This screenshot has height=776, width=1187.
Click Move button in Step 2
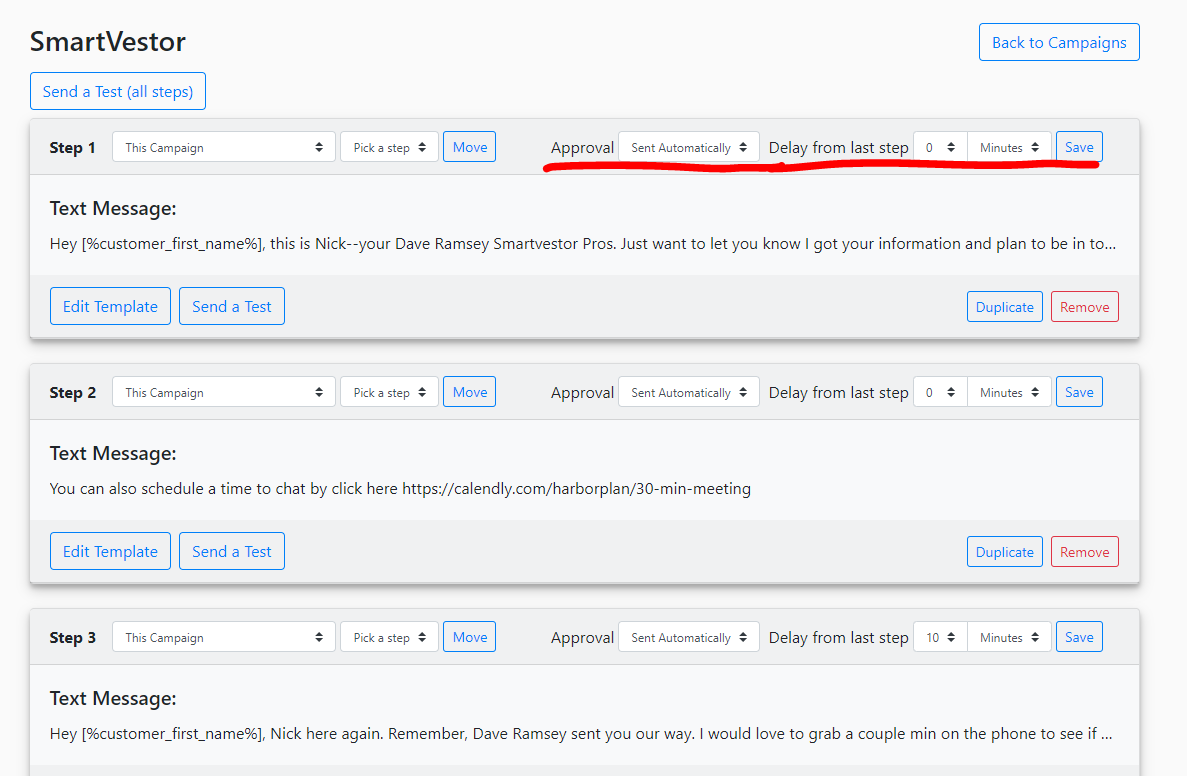tap(469, 392)
